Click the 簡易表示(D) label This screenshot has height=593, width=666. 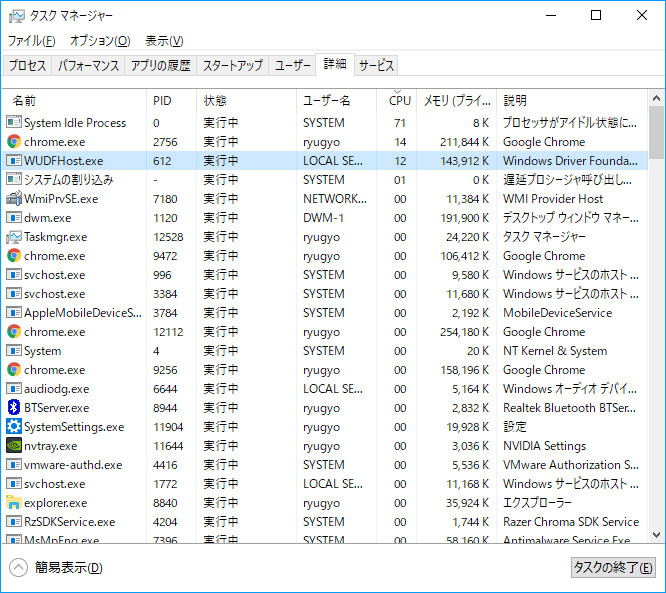coord(69,568)
